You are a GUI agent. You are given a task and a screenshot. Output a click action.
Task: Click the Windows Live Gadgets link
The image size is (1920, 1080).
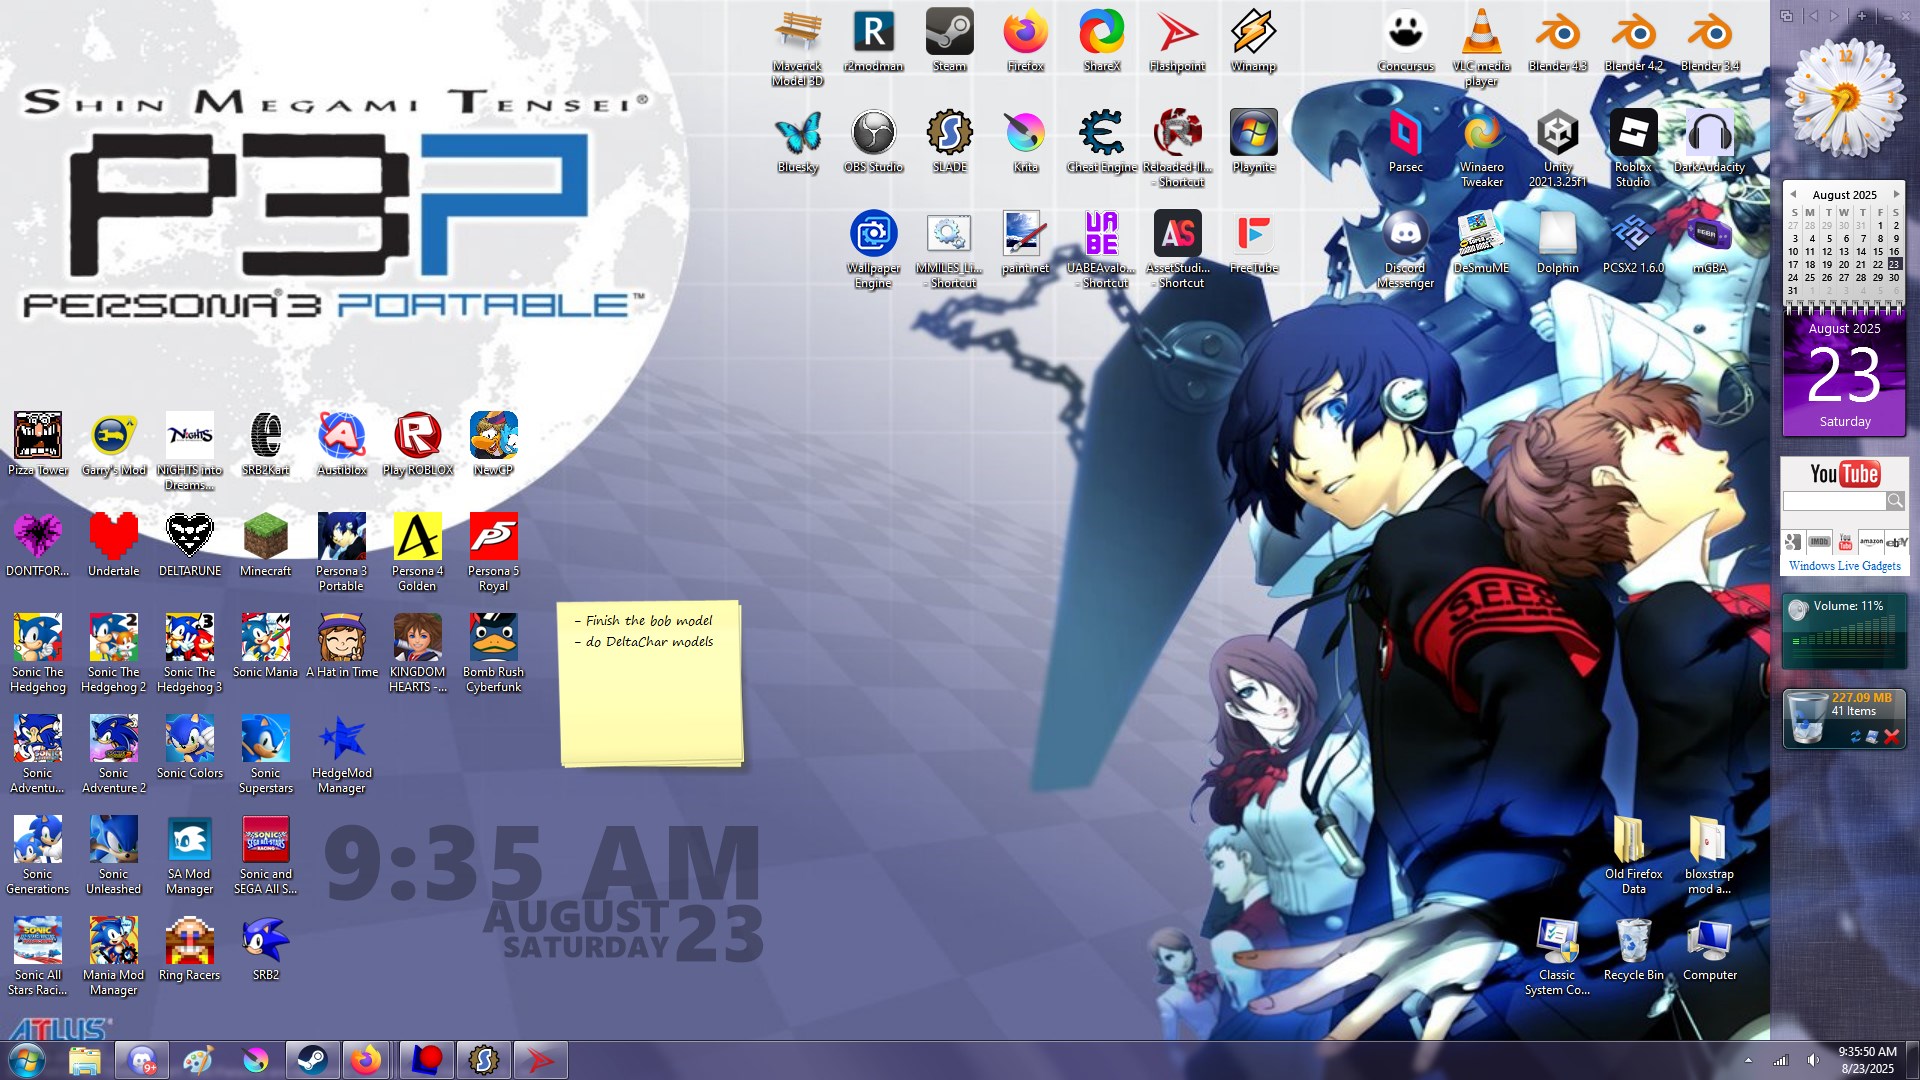(1845, 566)
